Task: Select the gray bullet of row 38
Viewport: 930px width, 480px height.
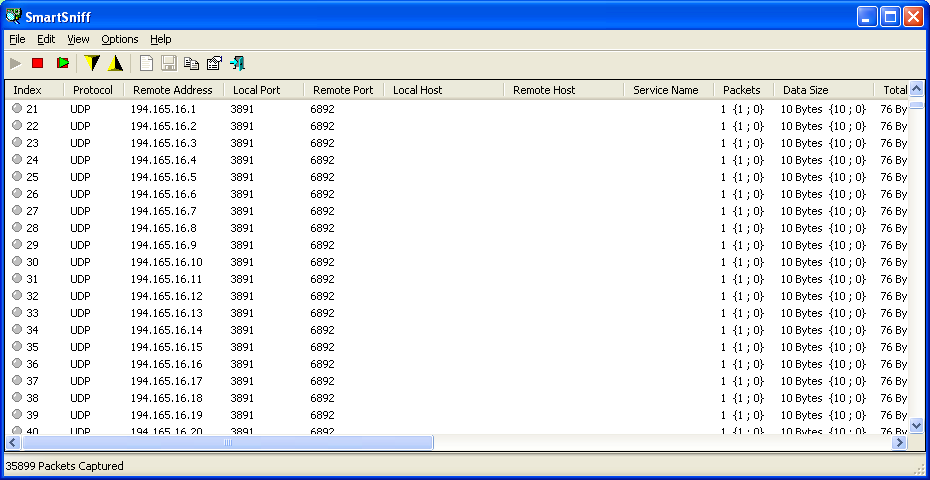Action: pyautogui.click(x=17, y=397)
